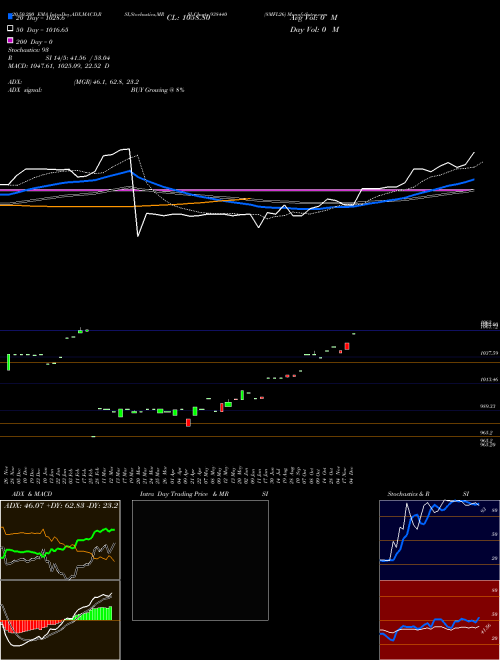500x660 pixels.
Task: Click the '(MGR) 46.1, 62.8, 23.2' ADX values
Action: point(106,82)
